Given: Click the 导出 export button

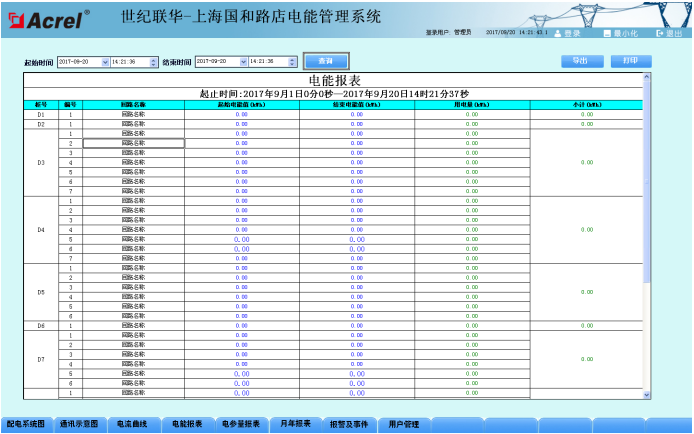Looking at the screenshot, I should [x=580, y=61].
